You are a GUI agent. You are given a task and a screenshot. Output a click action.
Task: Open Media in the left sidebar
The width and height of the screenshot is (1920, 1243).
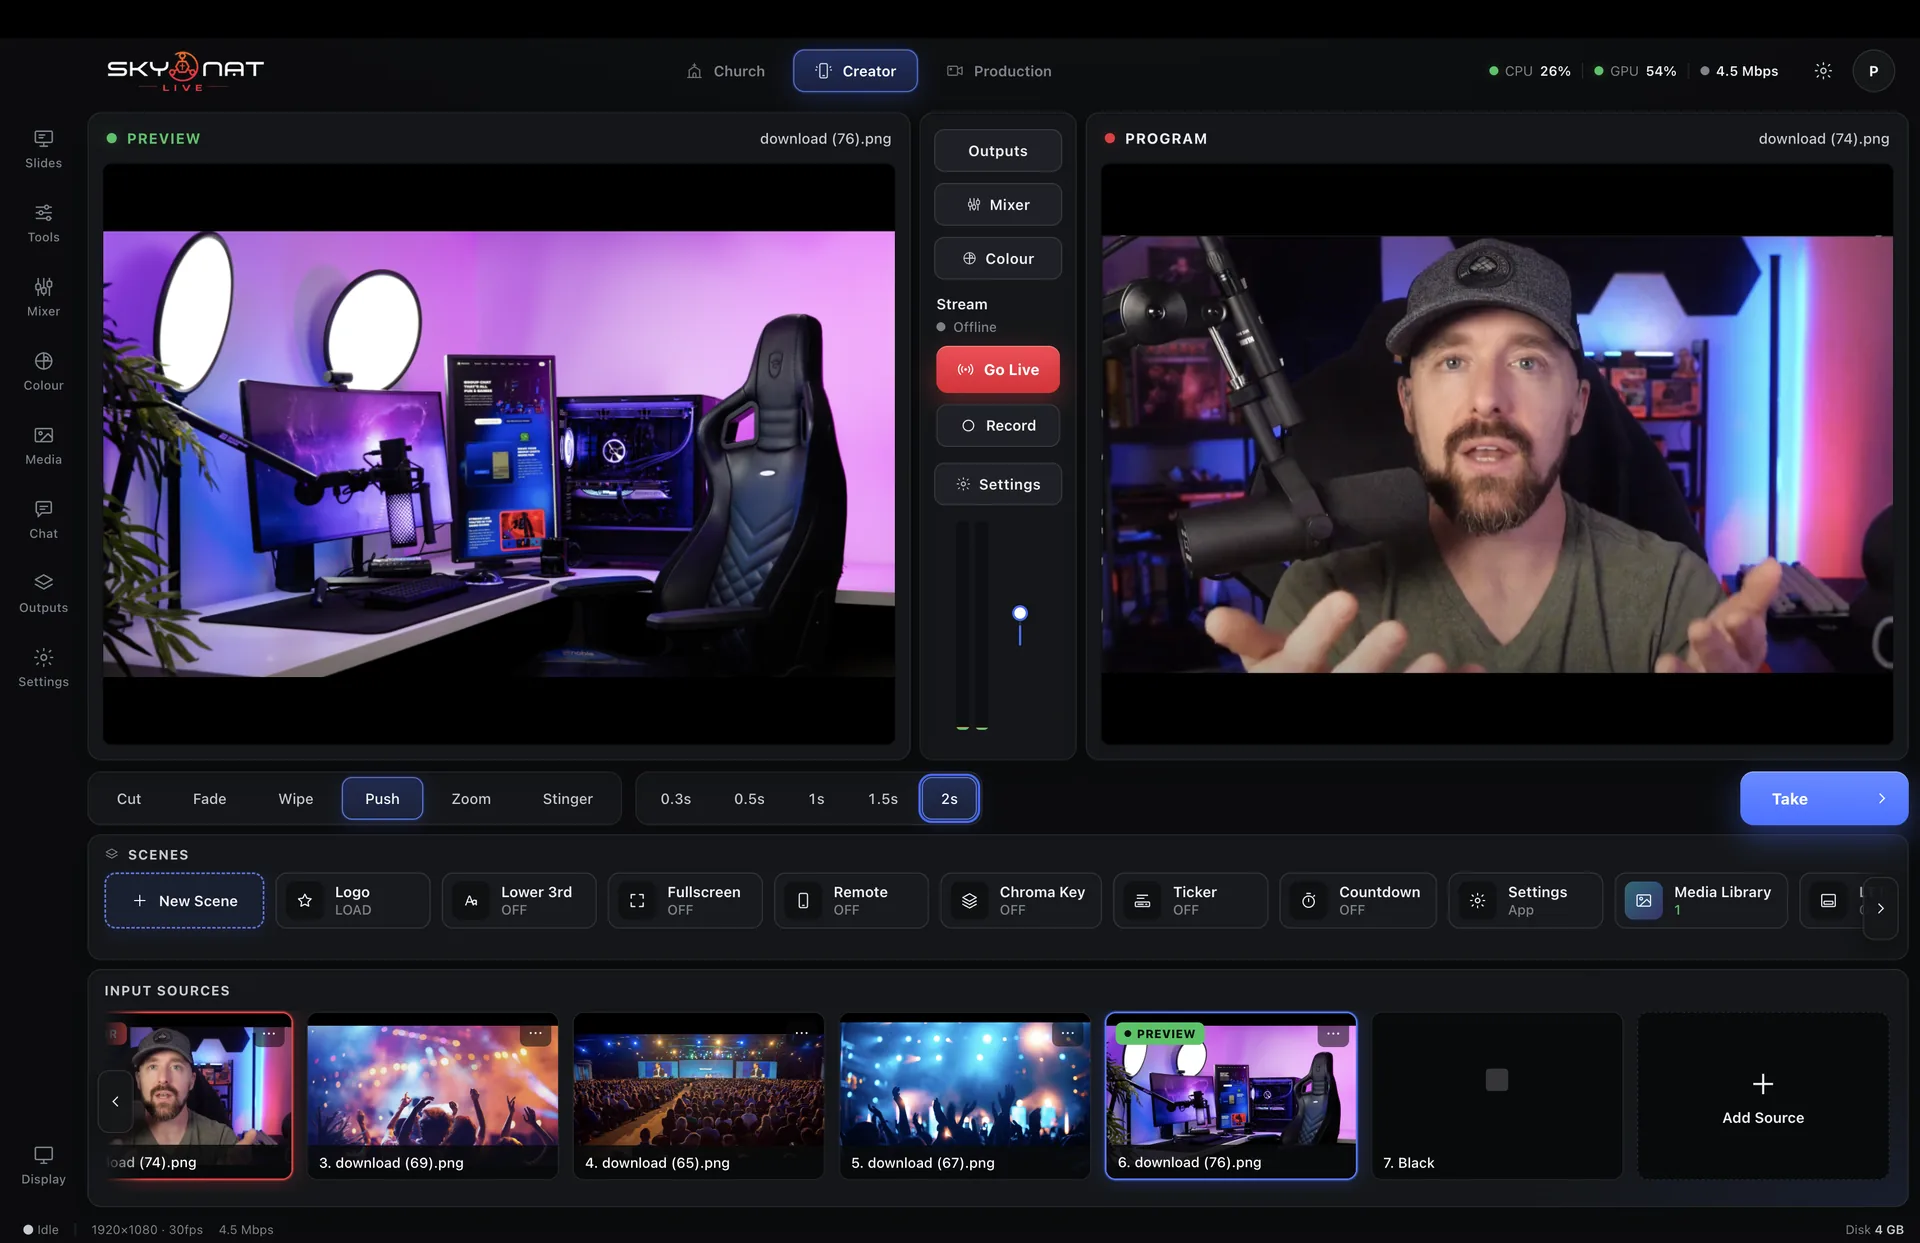[43, 445]
